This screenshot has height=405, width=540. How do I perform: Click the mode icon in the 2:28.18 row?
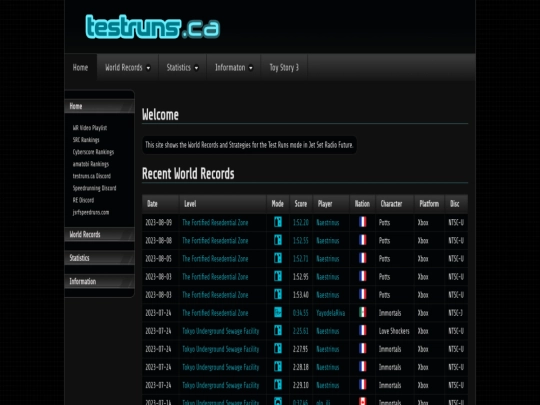click(x=278, y=366)
